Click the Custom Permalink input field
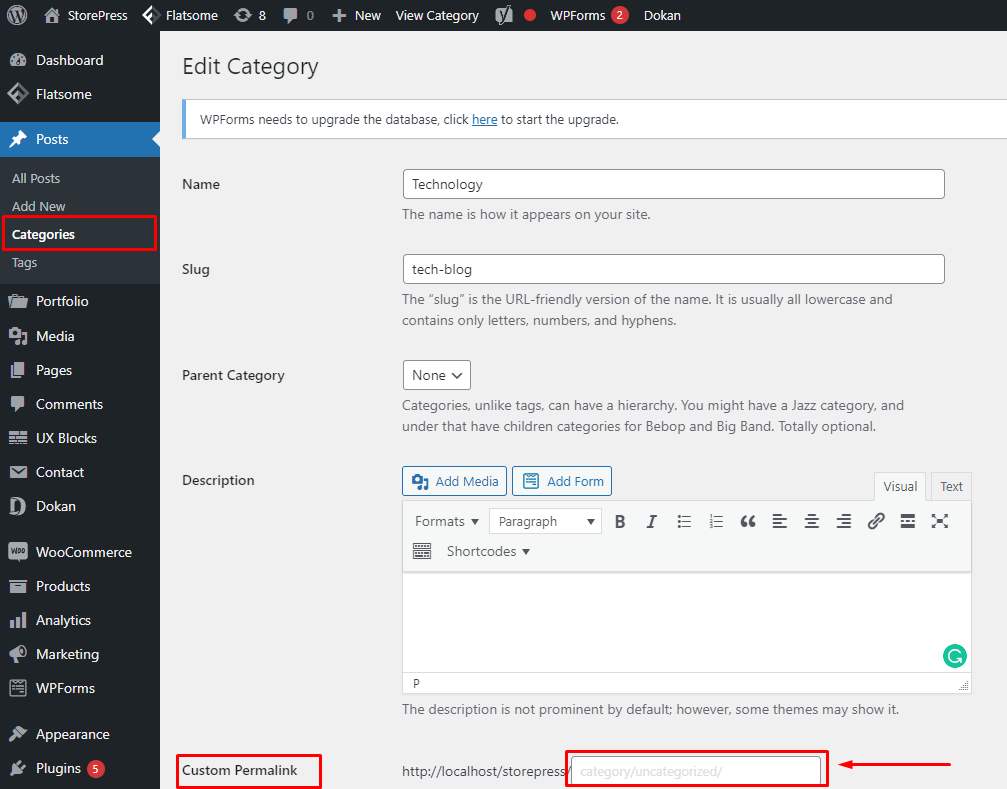This screenshot has height=789, width=1007. pyautogui.click(x=696, y=770)
